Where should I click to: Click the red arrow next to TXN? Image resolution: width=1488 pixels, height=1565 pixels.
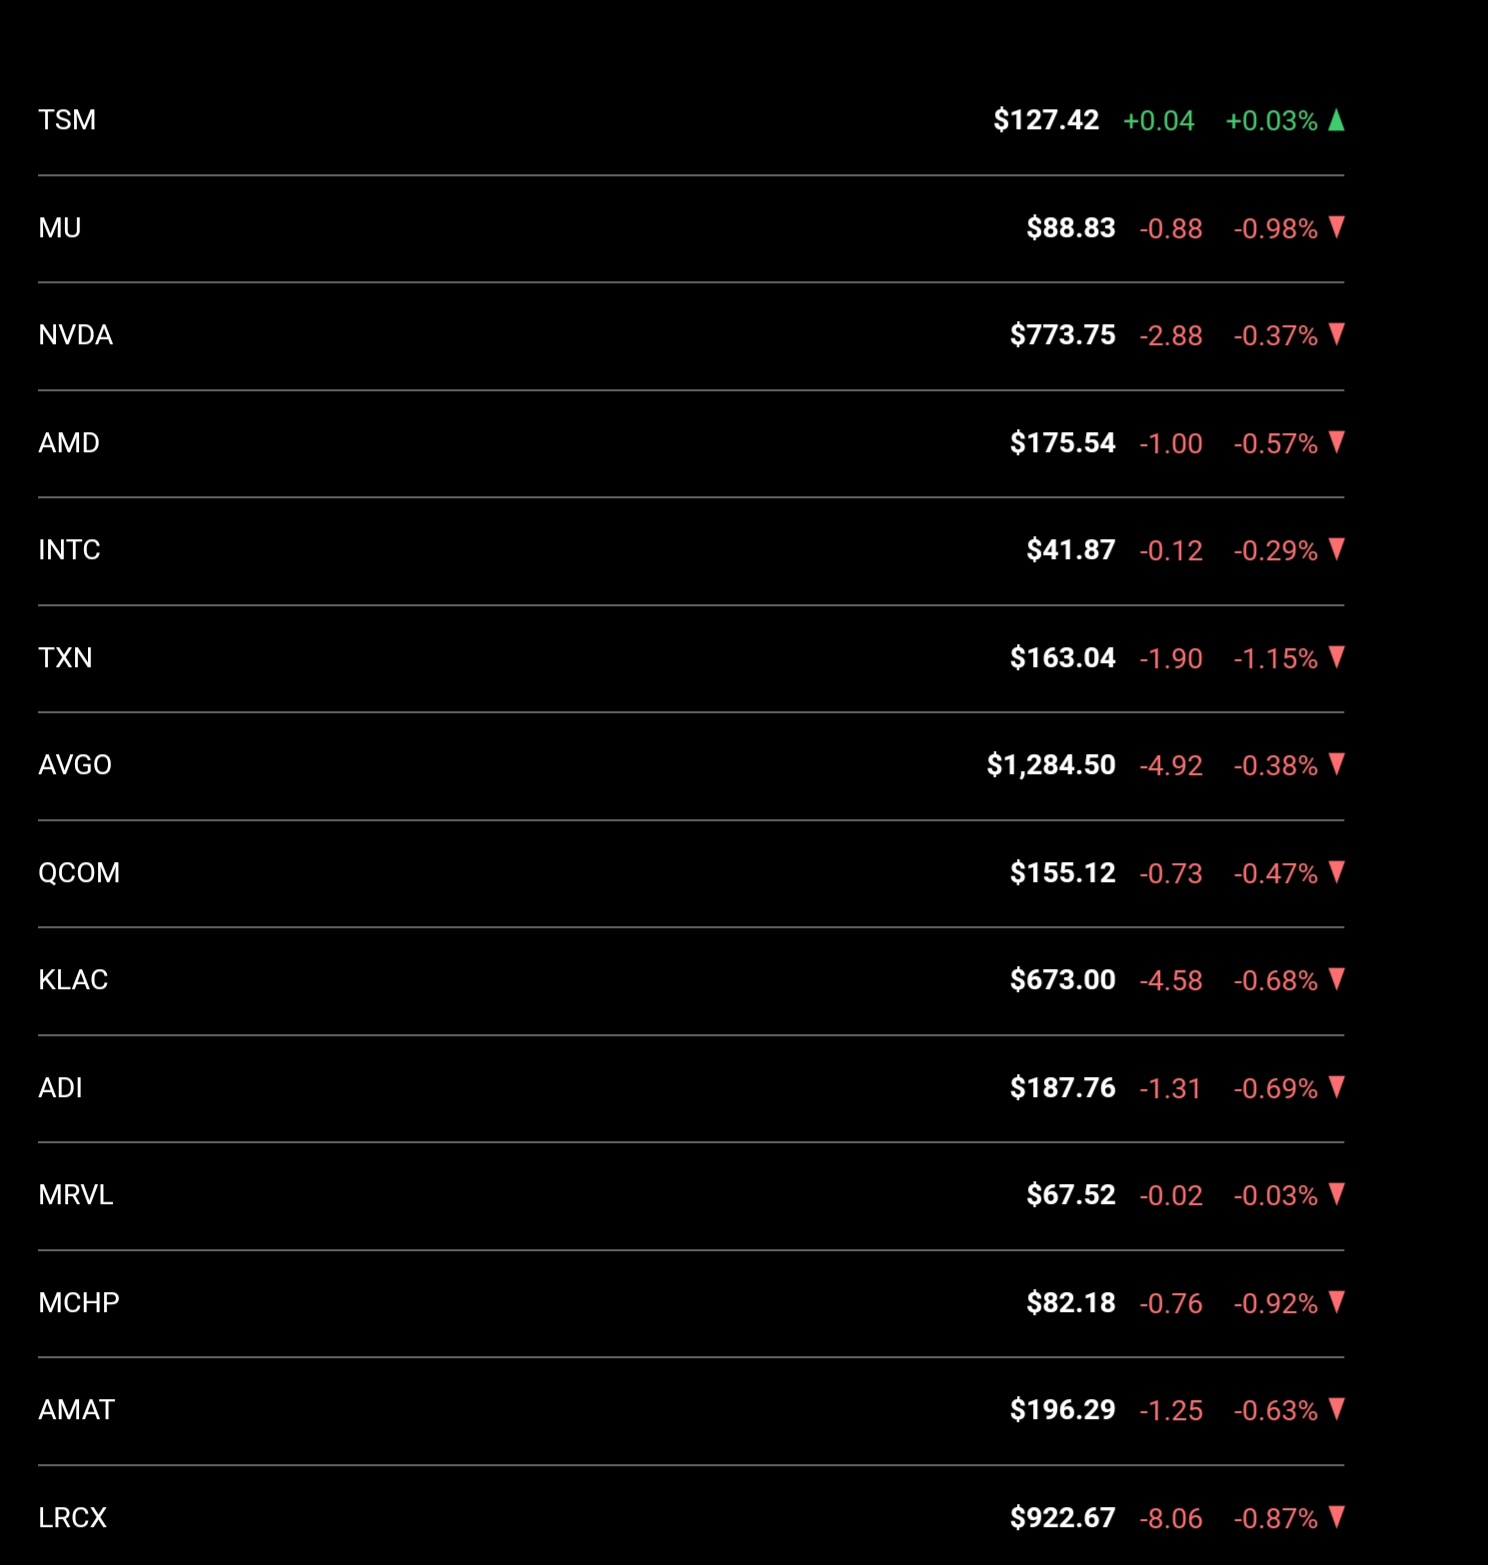pyautogui.click(x=1336, y=657)
